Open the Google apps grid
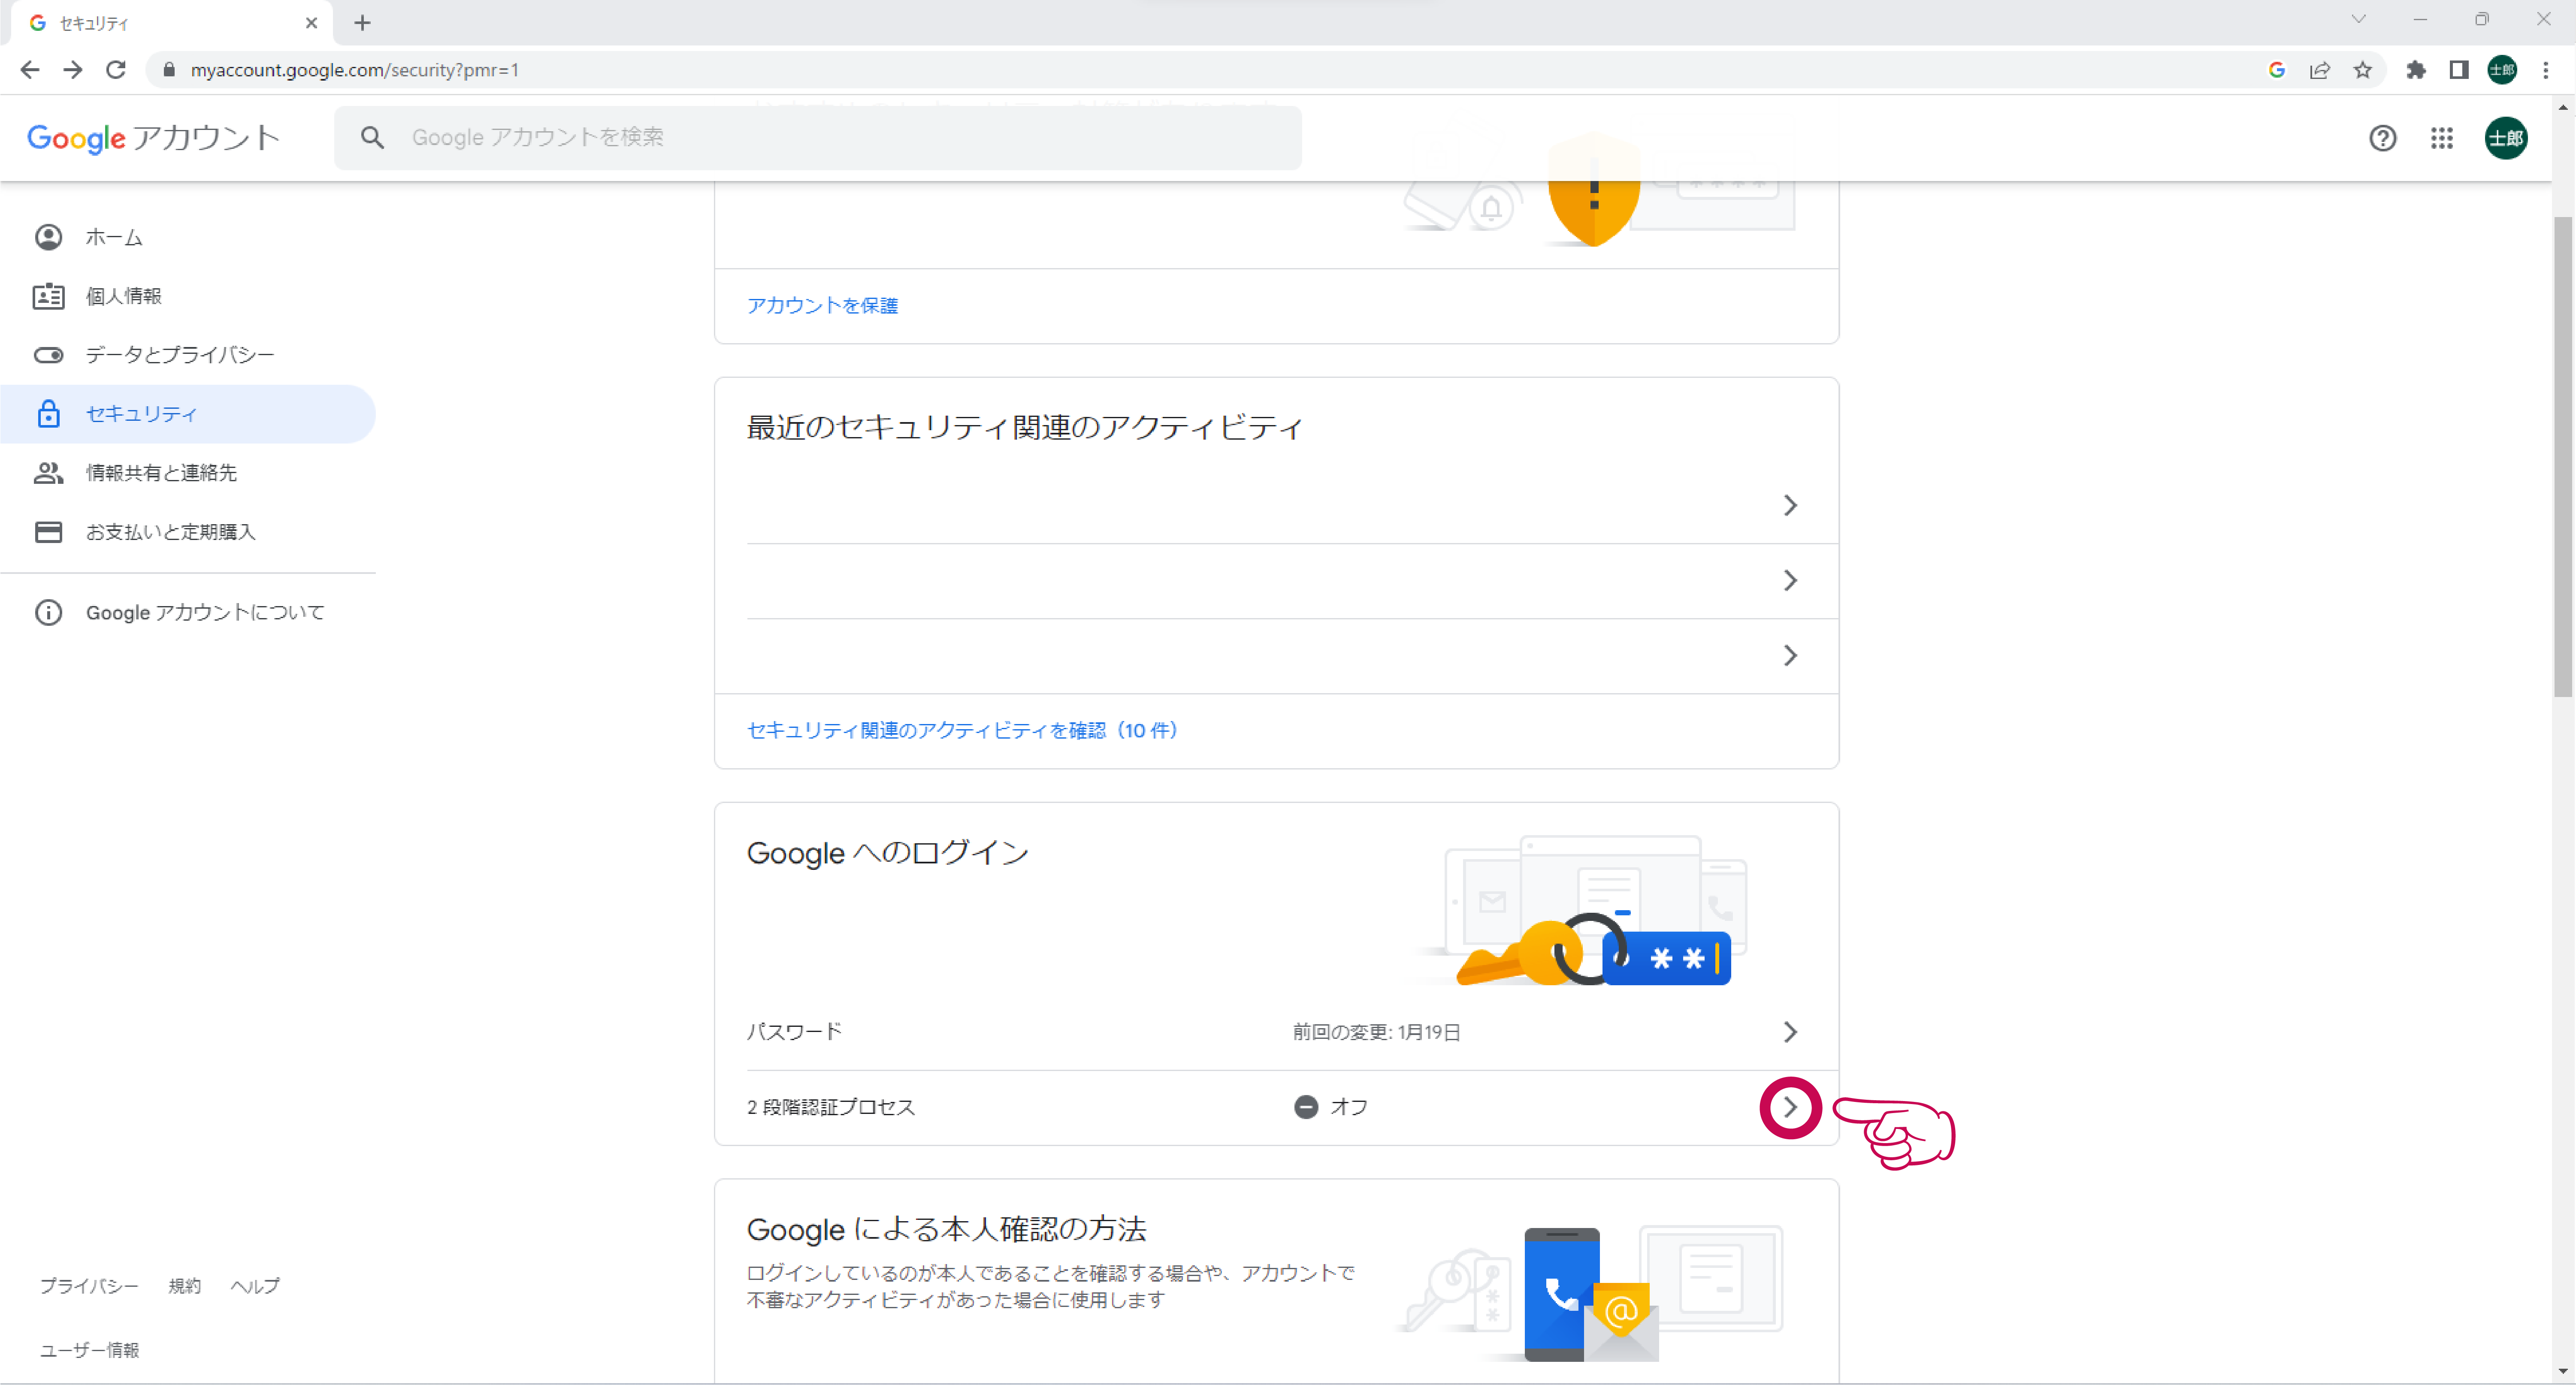 tap(2442, 138)
